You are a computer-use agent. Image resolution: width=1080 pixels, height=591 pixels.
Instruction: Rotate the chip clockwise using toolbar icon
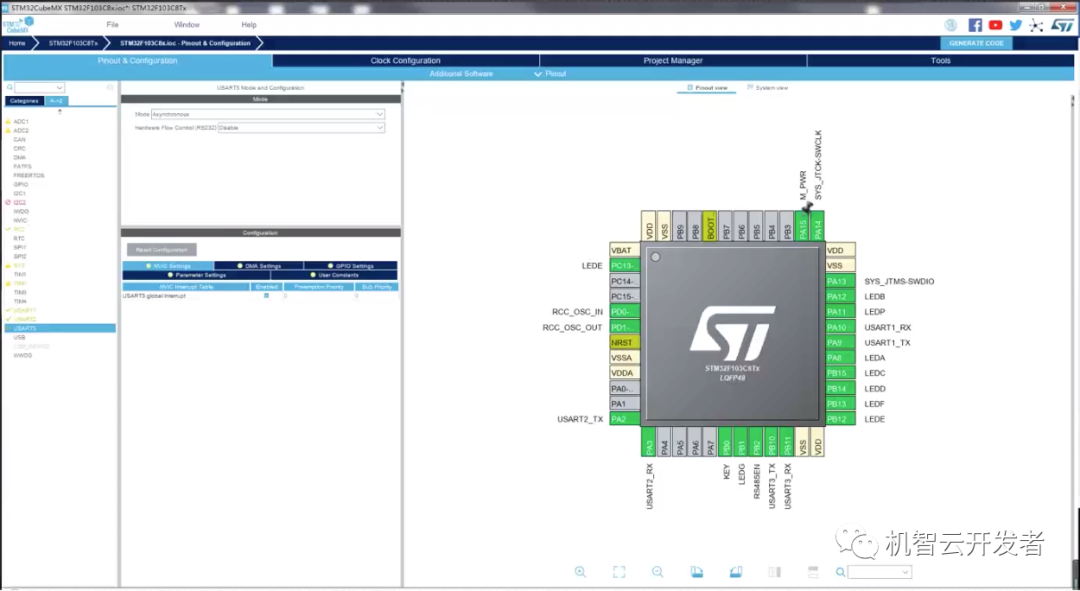697,572
